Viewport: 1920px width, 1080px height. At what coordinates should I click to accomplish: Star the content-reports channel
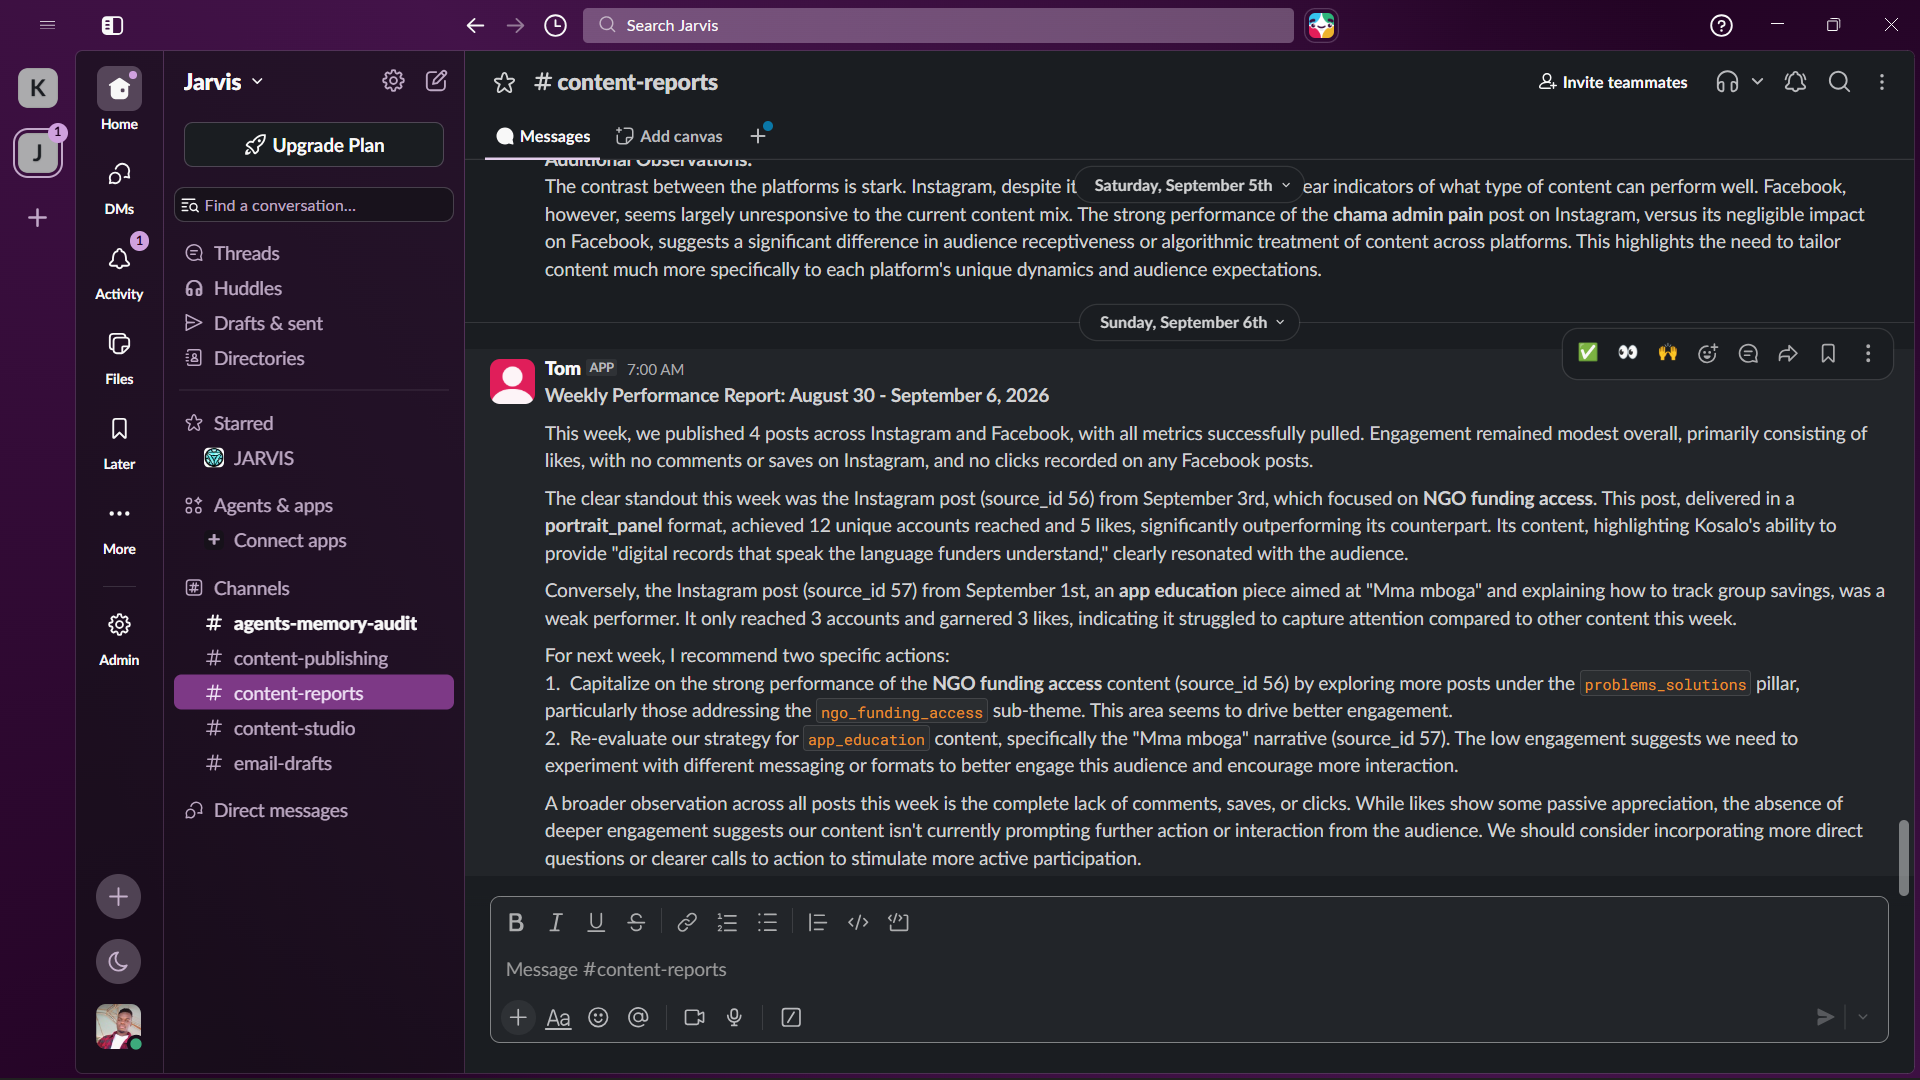tap(504, 82)
